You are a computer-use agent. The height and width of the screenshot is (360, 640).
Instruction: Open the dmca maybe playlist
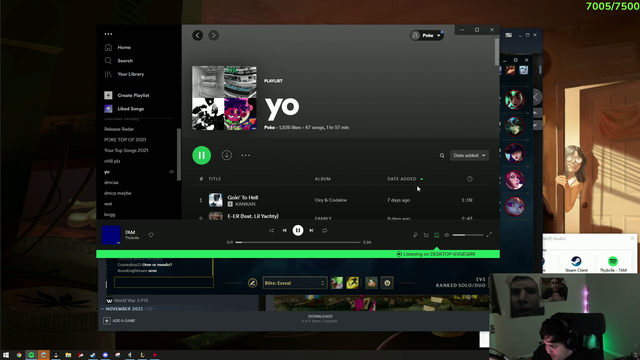118,193
